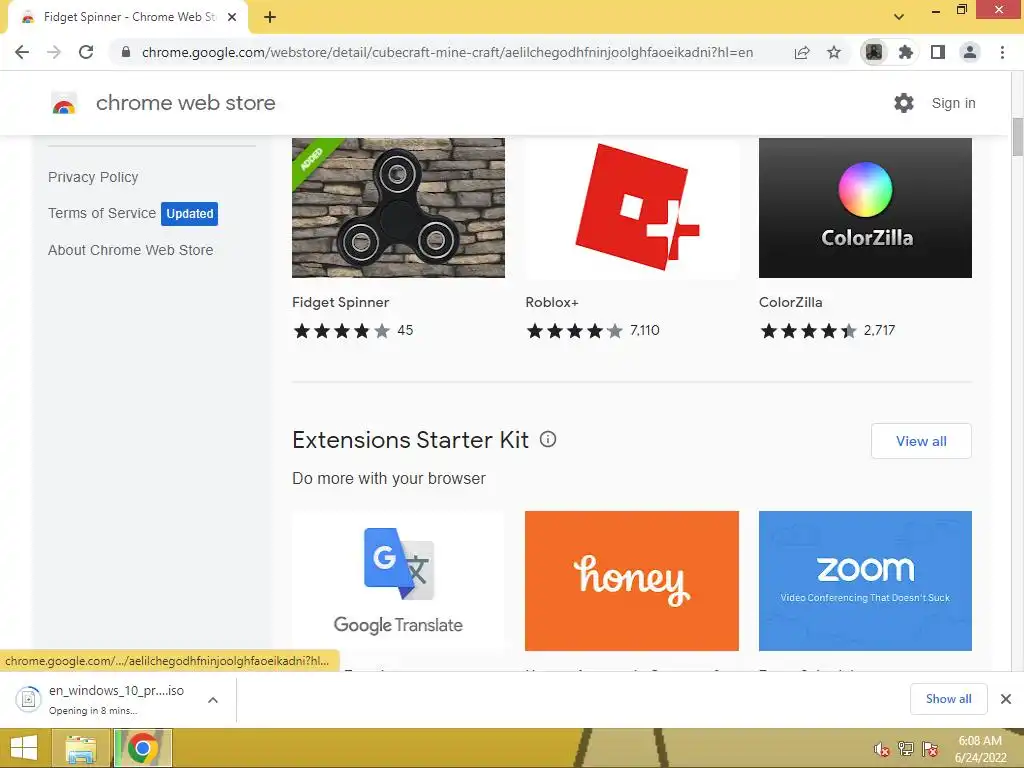Open Fidget Spinner extension thumbnail
The image size is (1024, 768).
click(x=398, y=208)
